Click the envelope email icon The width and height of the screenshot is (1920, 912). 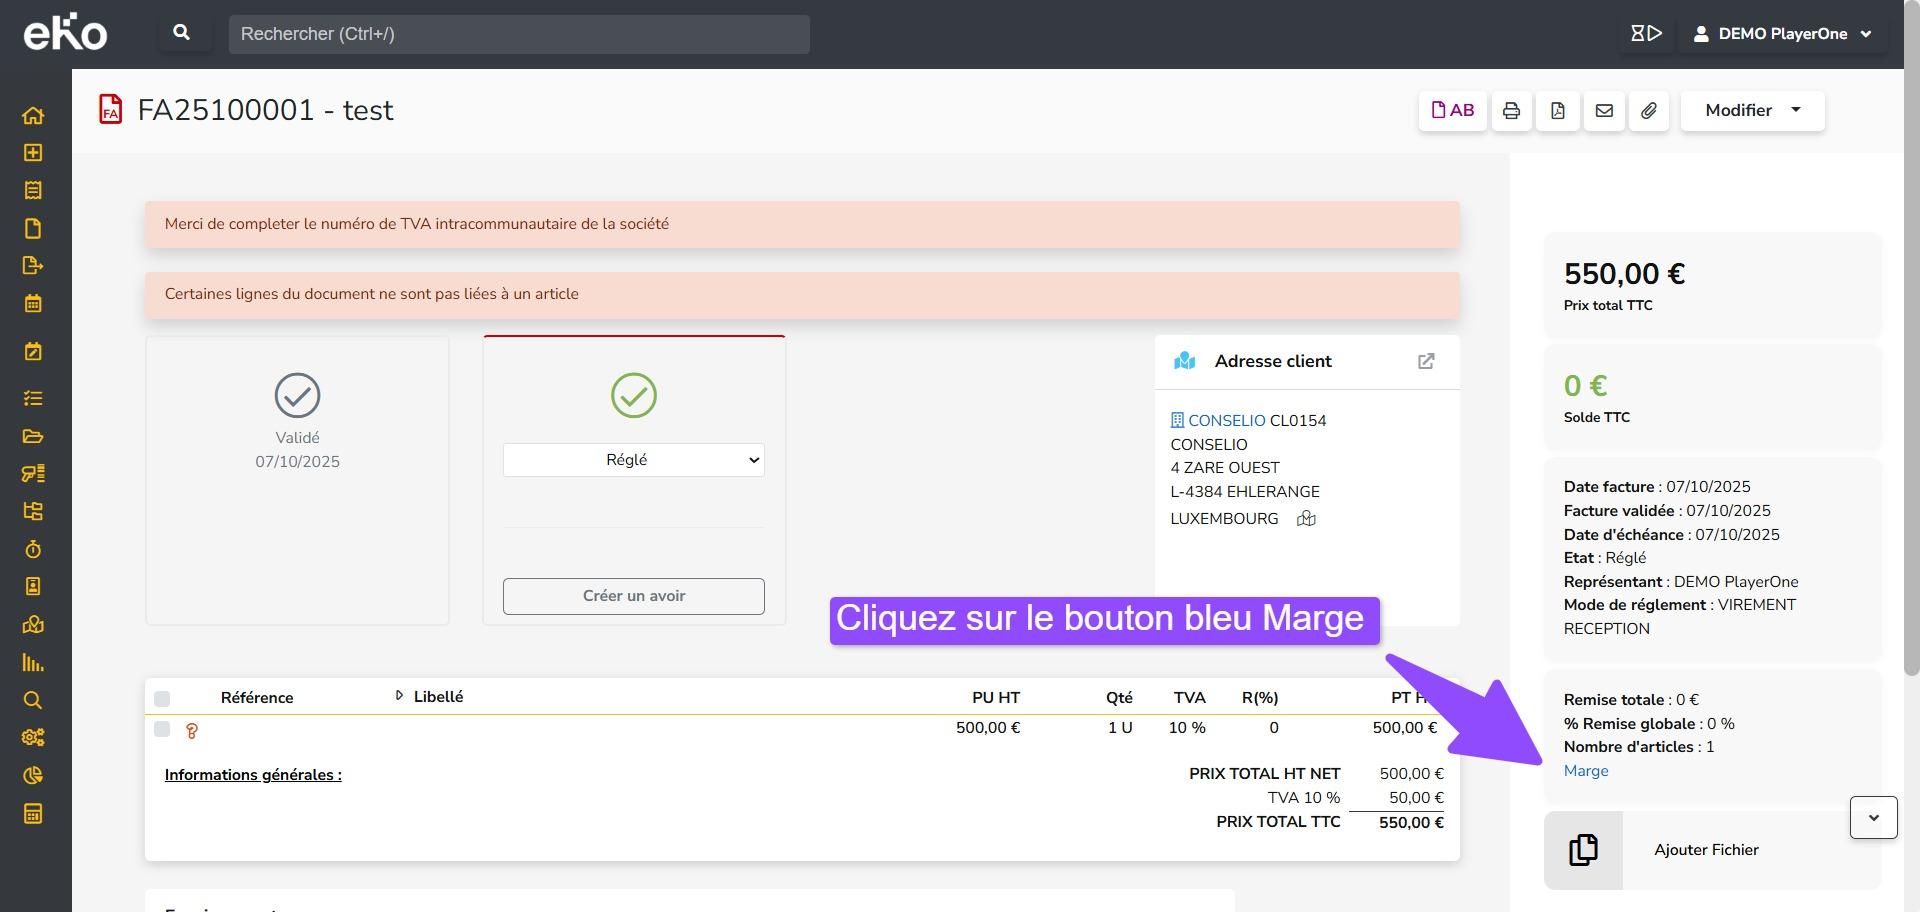(1604, 111)
